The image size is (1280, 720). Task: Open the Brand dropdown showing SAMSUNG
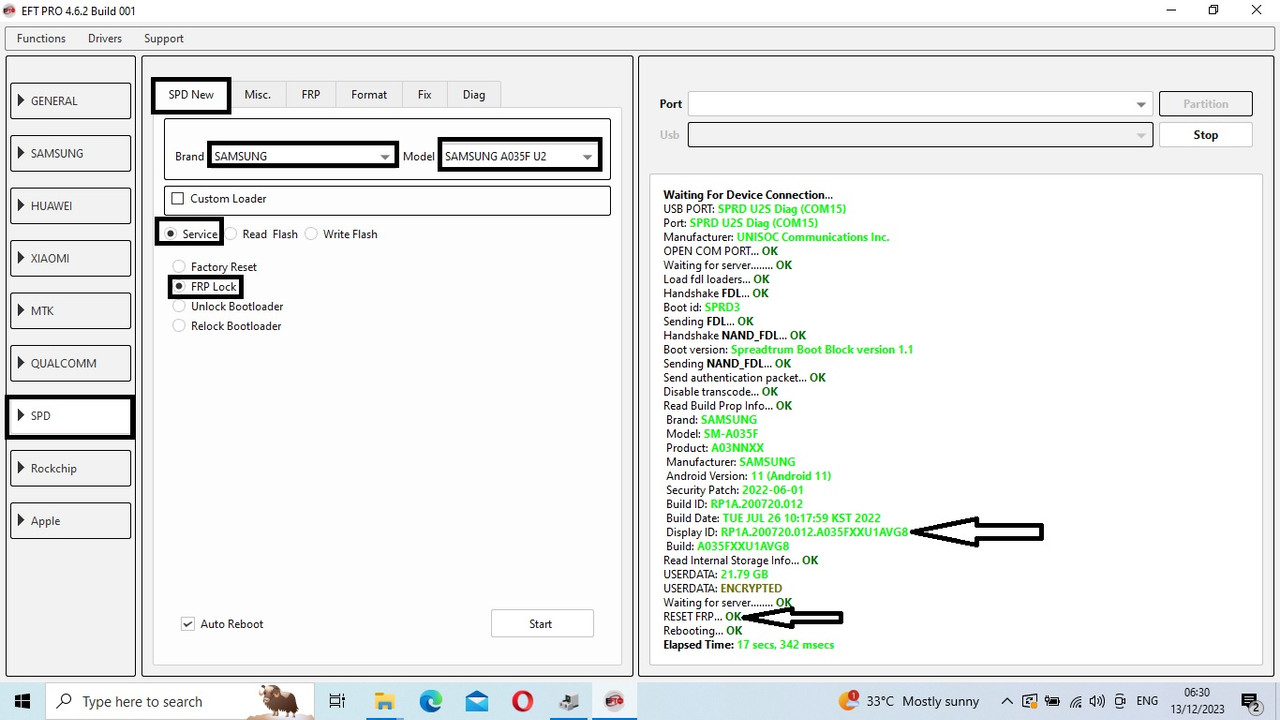point(386,156)
